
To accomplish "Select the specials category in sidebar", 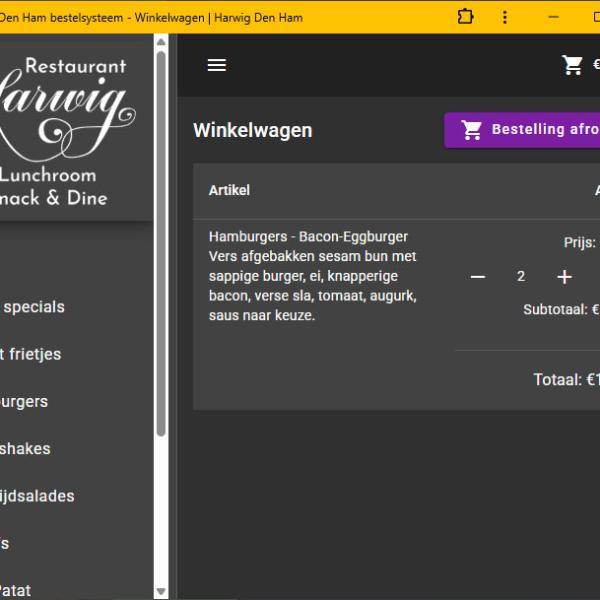I will (34, 307).
